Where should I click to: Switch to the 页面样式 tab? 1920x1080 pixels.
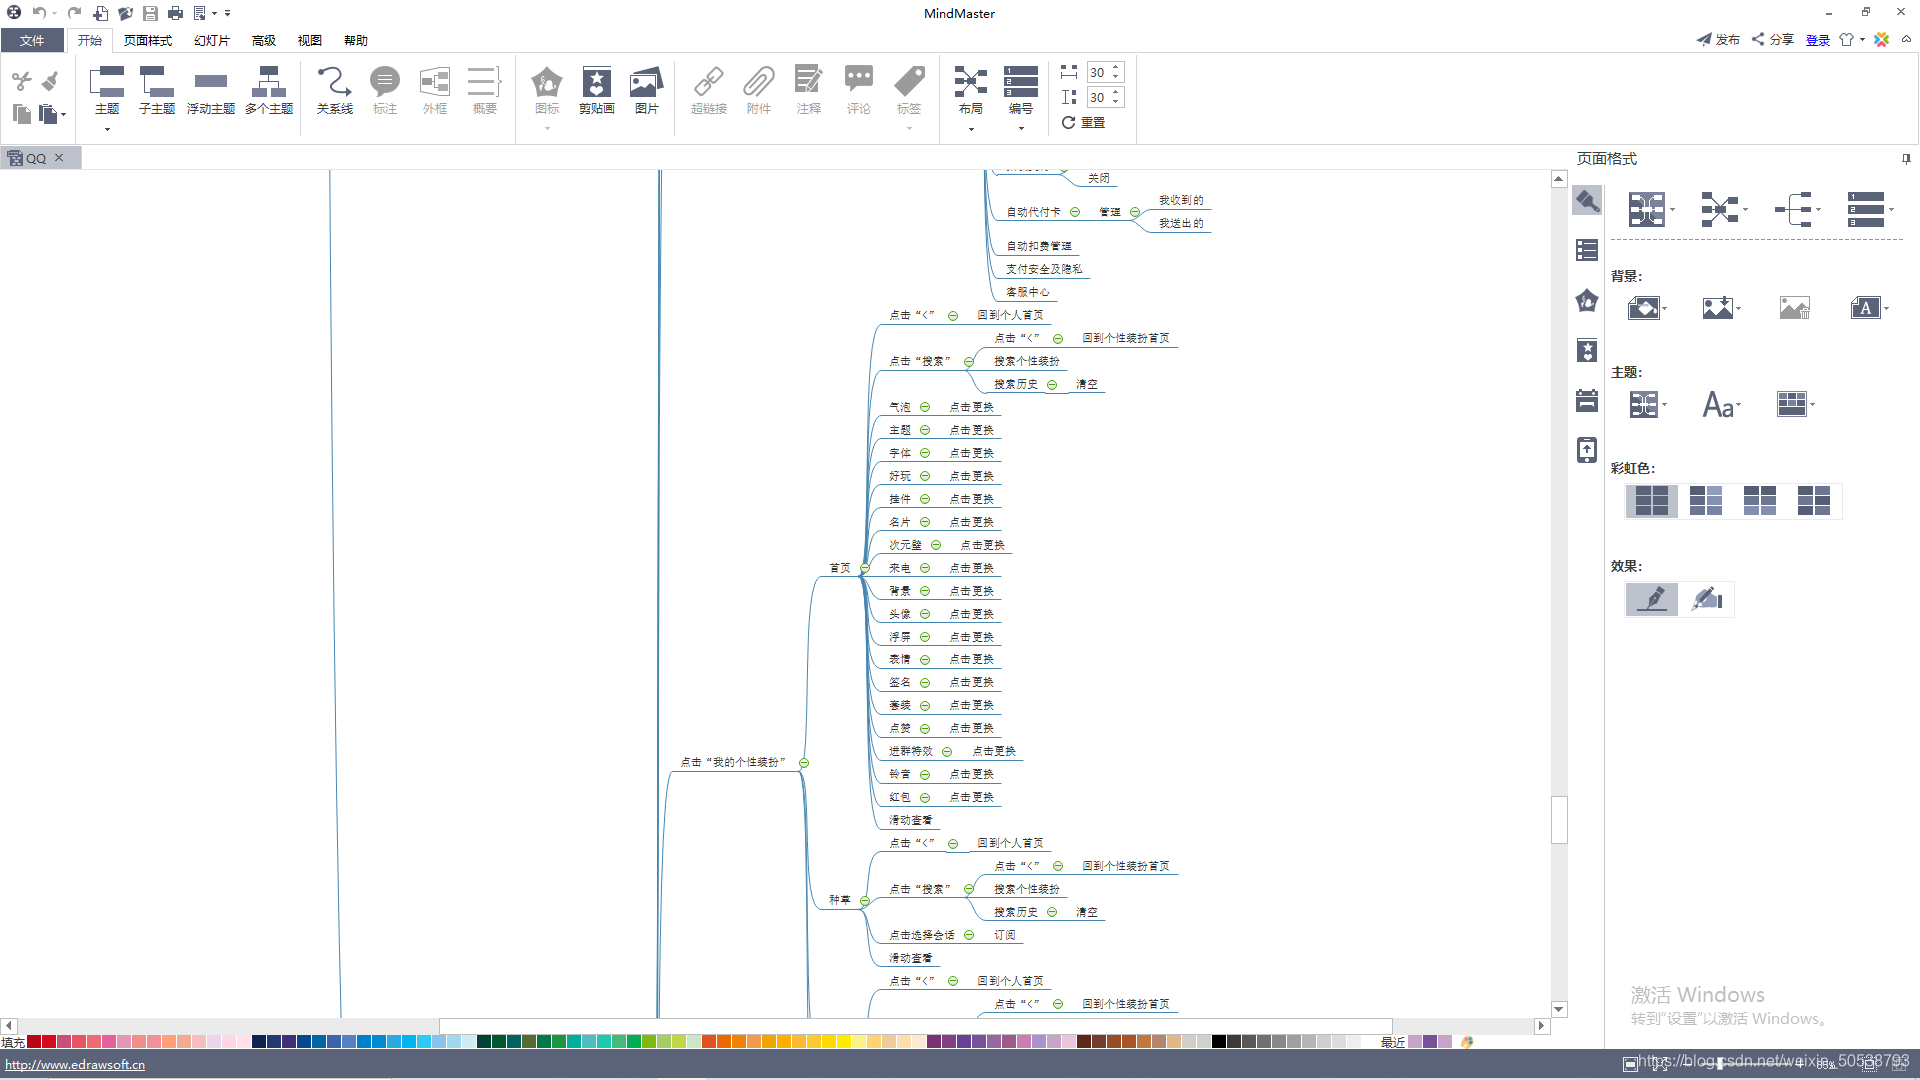pos(148,40)
